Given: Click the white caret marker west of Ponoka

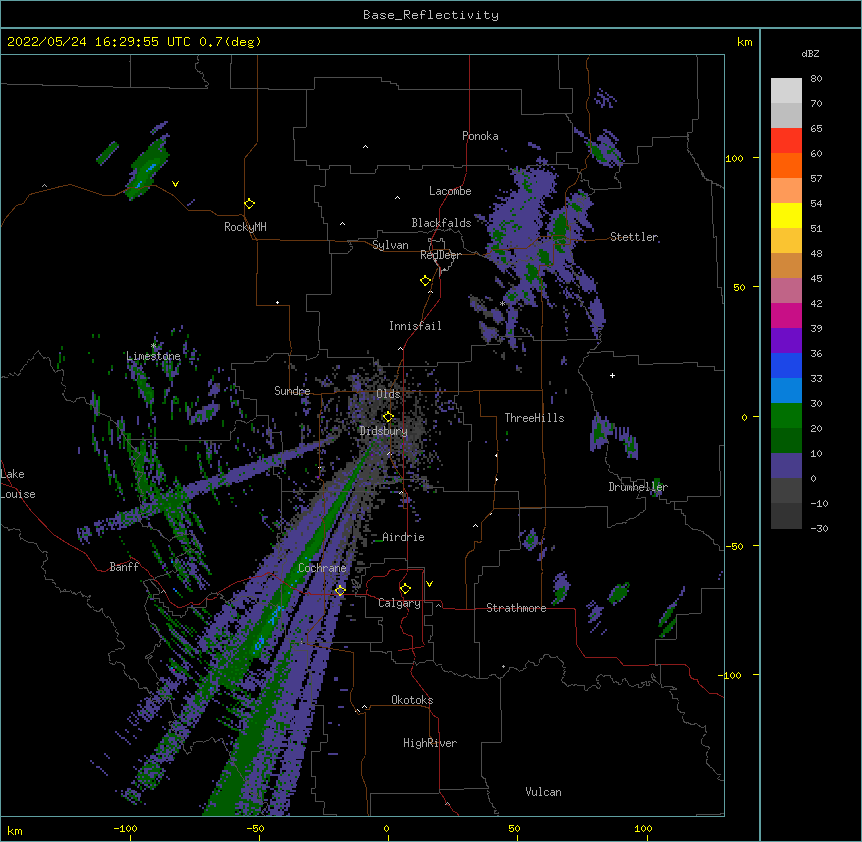Looking at the screenshot, I should [365, 147].
